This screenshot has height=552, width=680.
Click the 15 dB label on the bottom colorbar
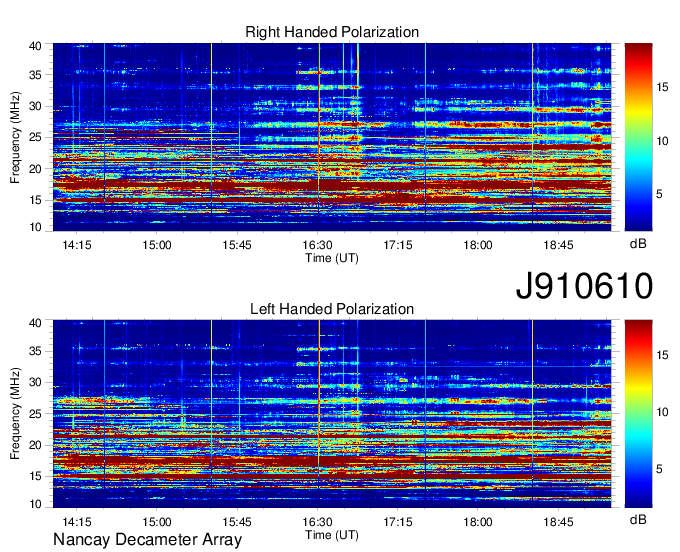[662, 356]
